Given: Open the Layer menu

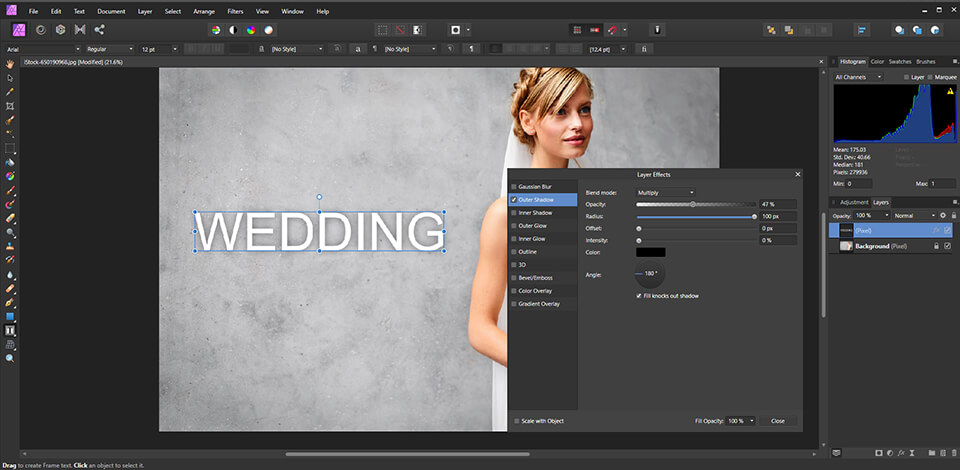Looking at the screenshot, I should click(145, 12).
